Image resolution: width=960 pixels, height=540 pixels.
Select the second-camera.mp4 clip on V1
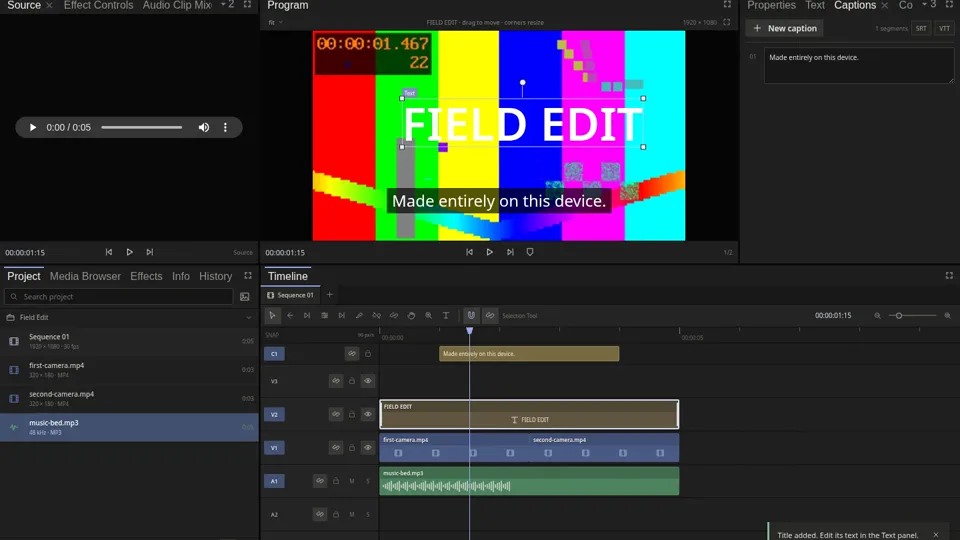pyautogui.click(x=604, y=448)
